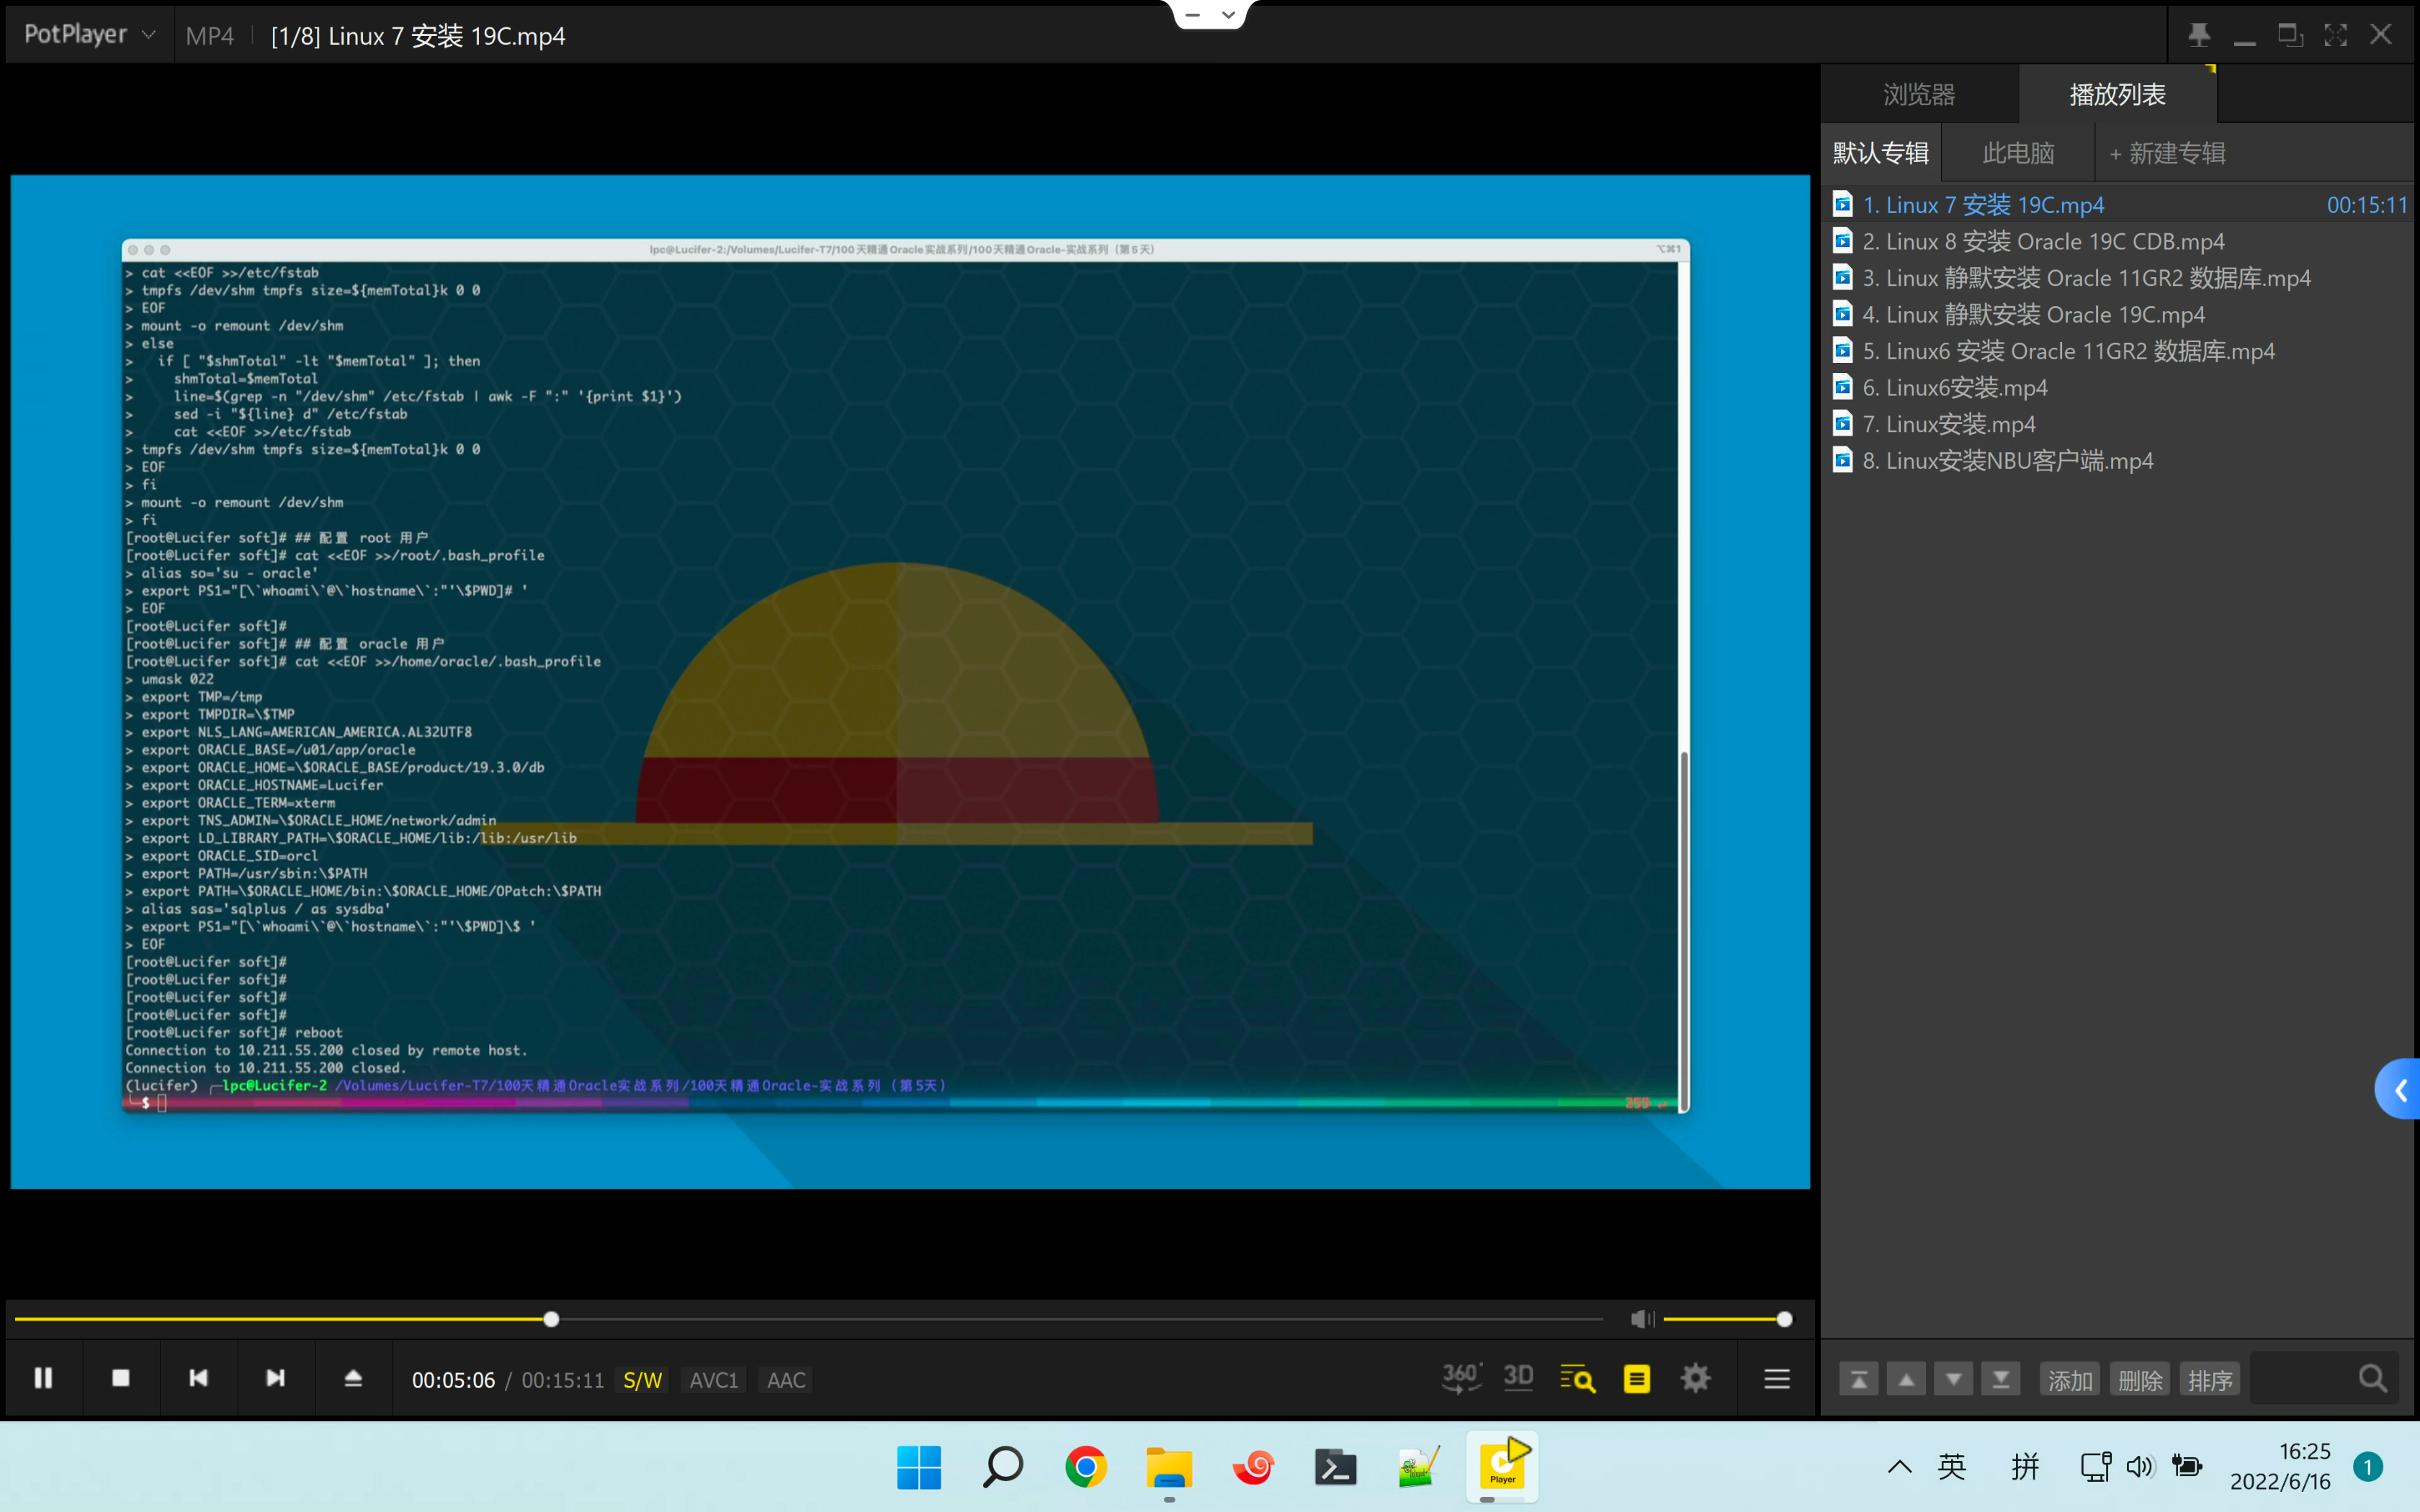Image resolution: width=2420 pixels, height=1512 pixels.
Task: Open the PotPlayer main menu dropdown
Action: pyautogui.click(x=89, y=35)
